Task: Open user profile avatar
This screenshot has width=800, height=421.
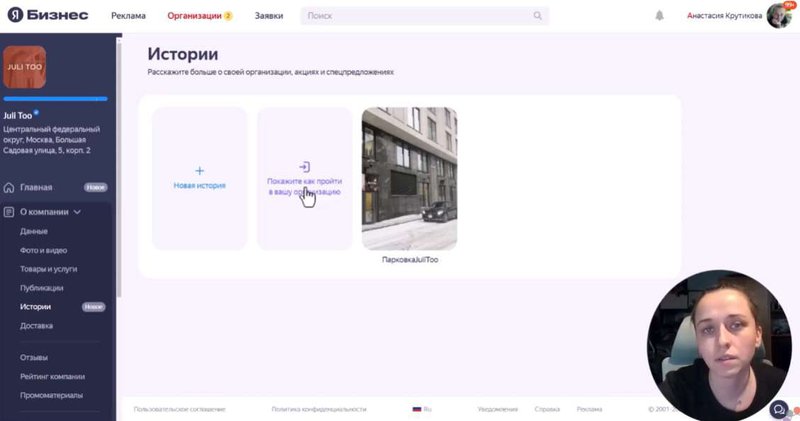Action: [779, 16]
